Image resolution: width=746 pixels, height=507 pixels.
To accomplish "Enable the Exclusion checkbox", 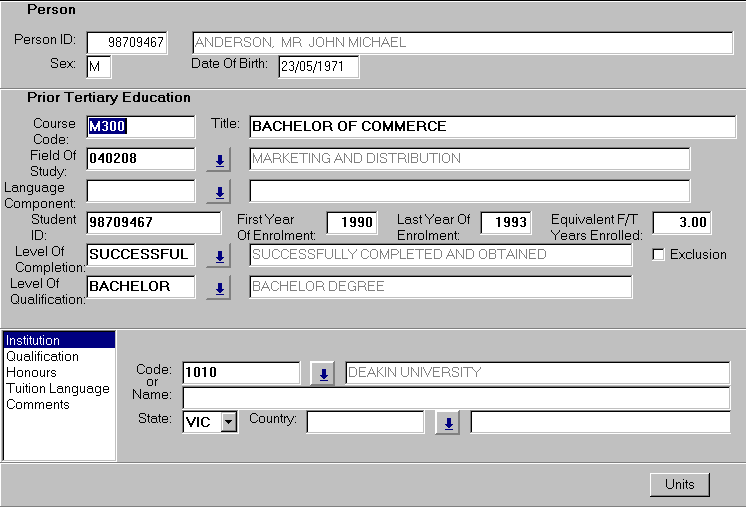I will [x=658, y=255].
